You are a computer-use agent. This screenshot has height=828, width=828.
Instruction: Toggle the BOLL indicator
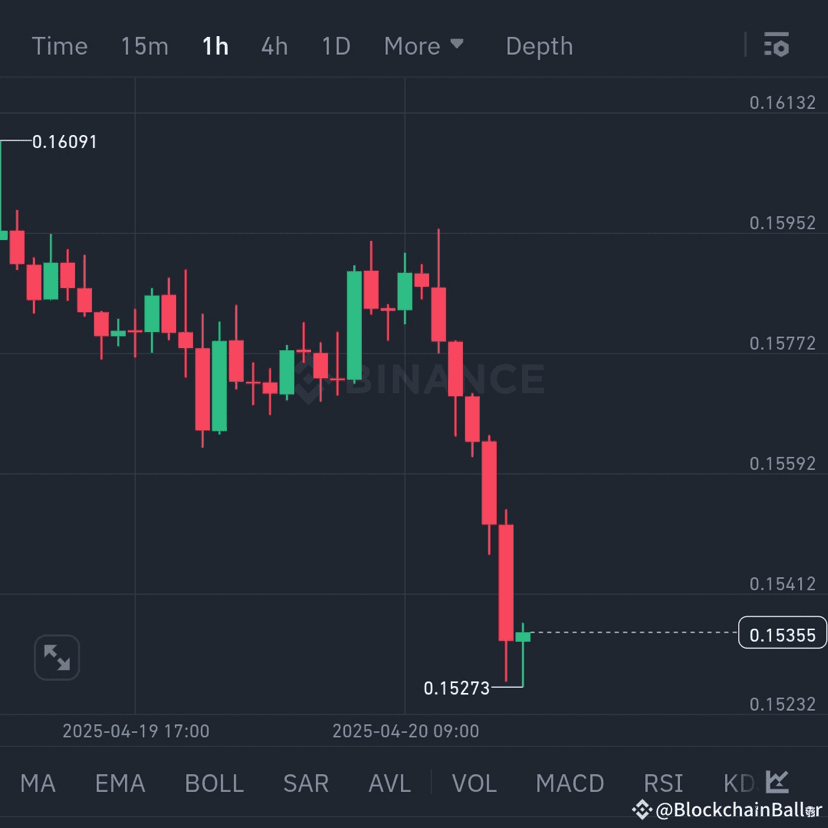coord(214,783)
